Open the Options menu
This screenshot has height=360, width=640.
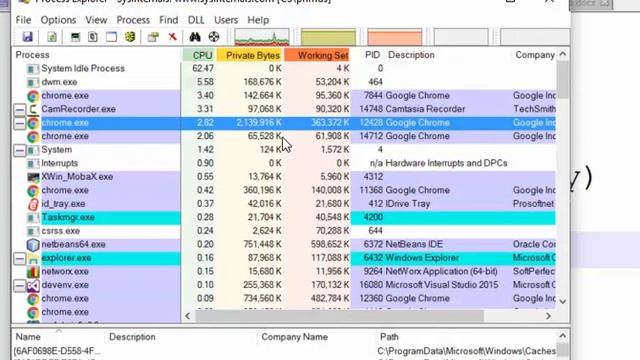pos(58,20)
